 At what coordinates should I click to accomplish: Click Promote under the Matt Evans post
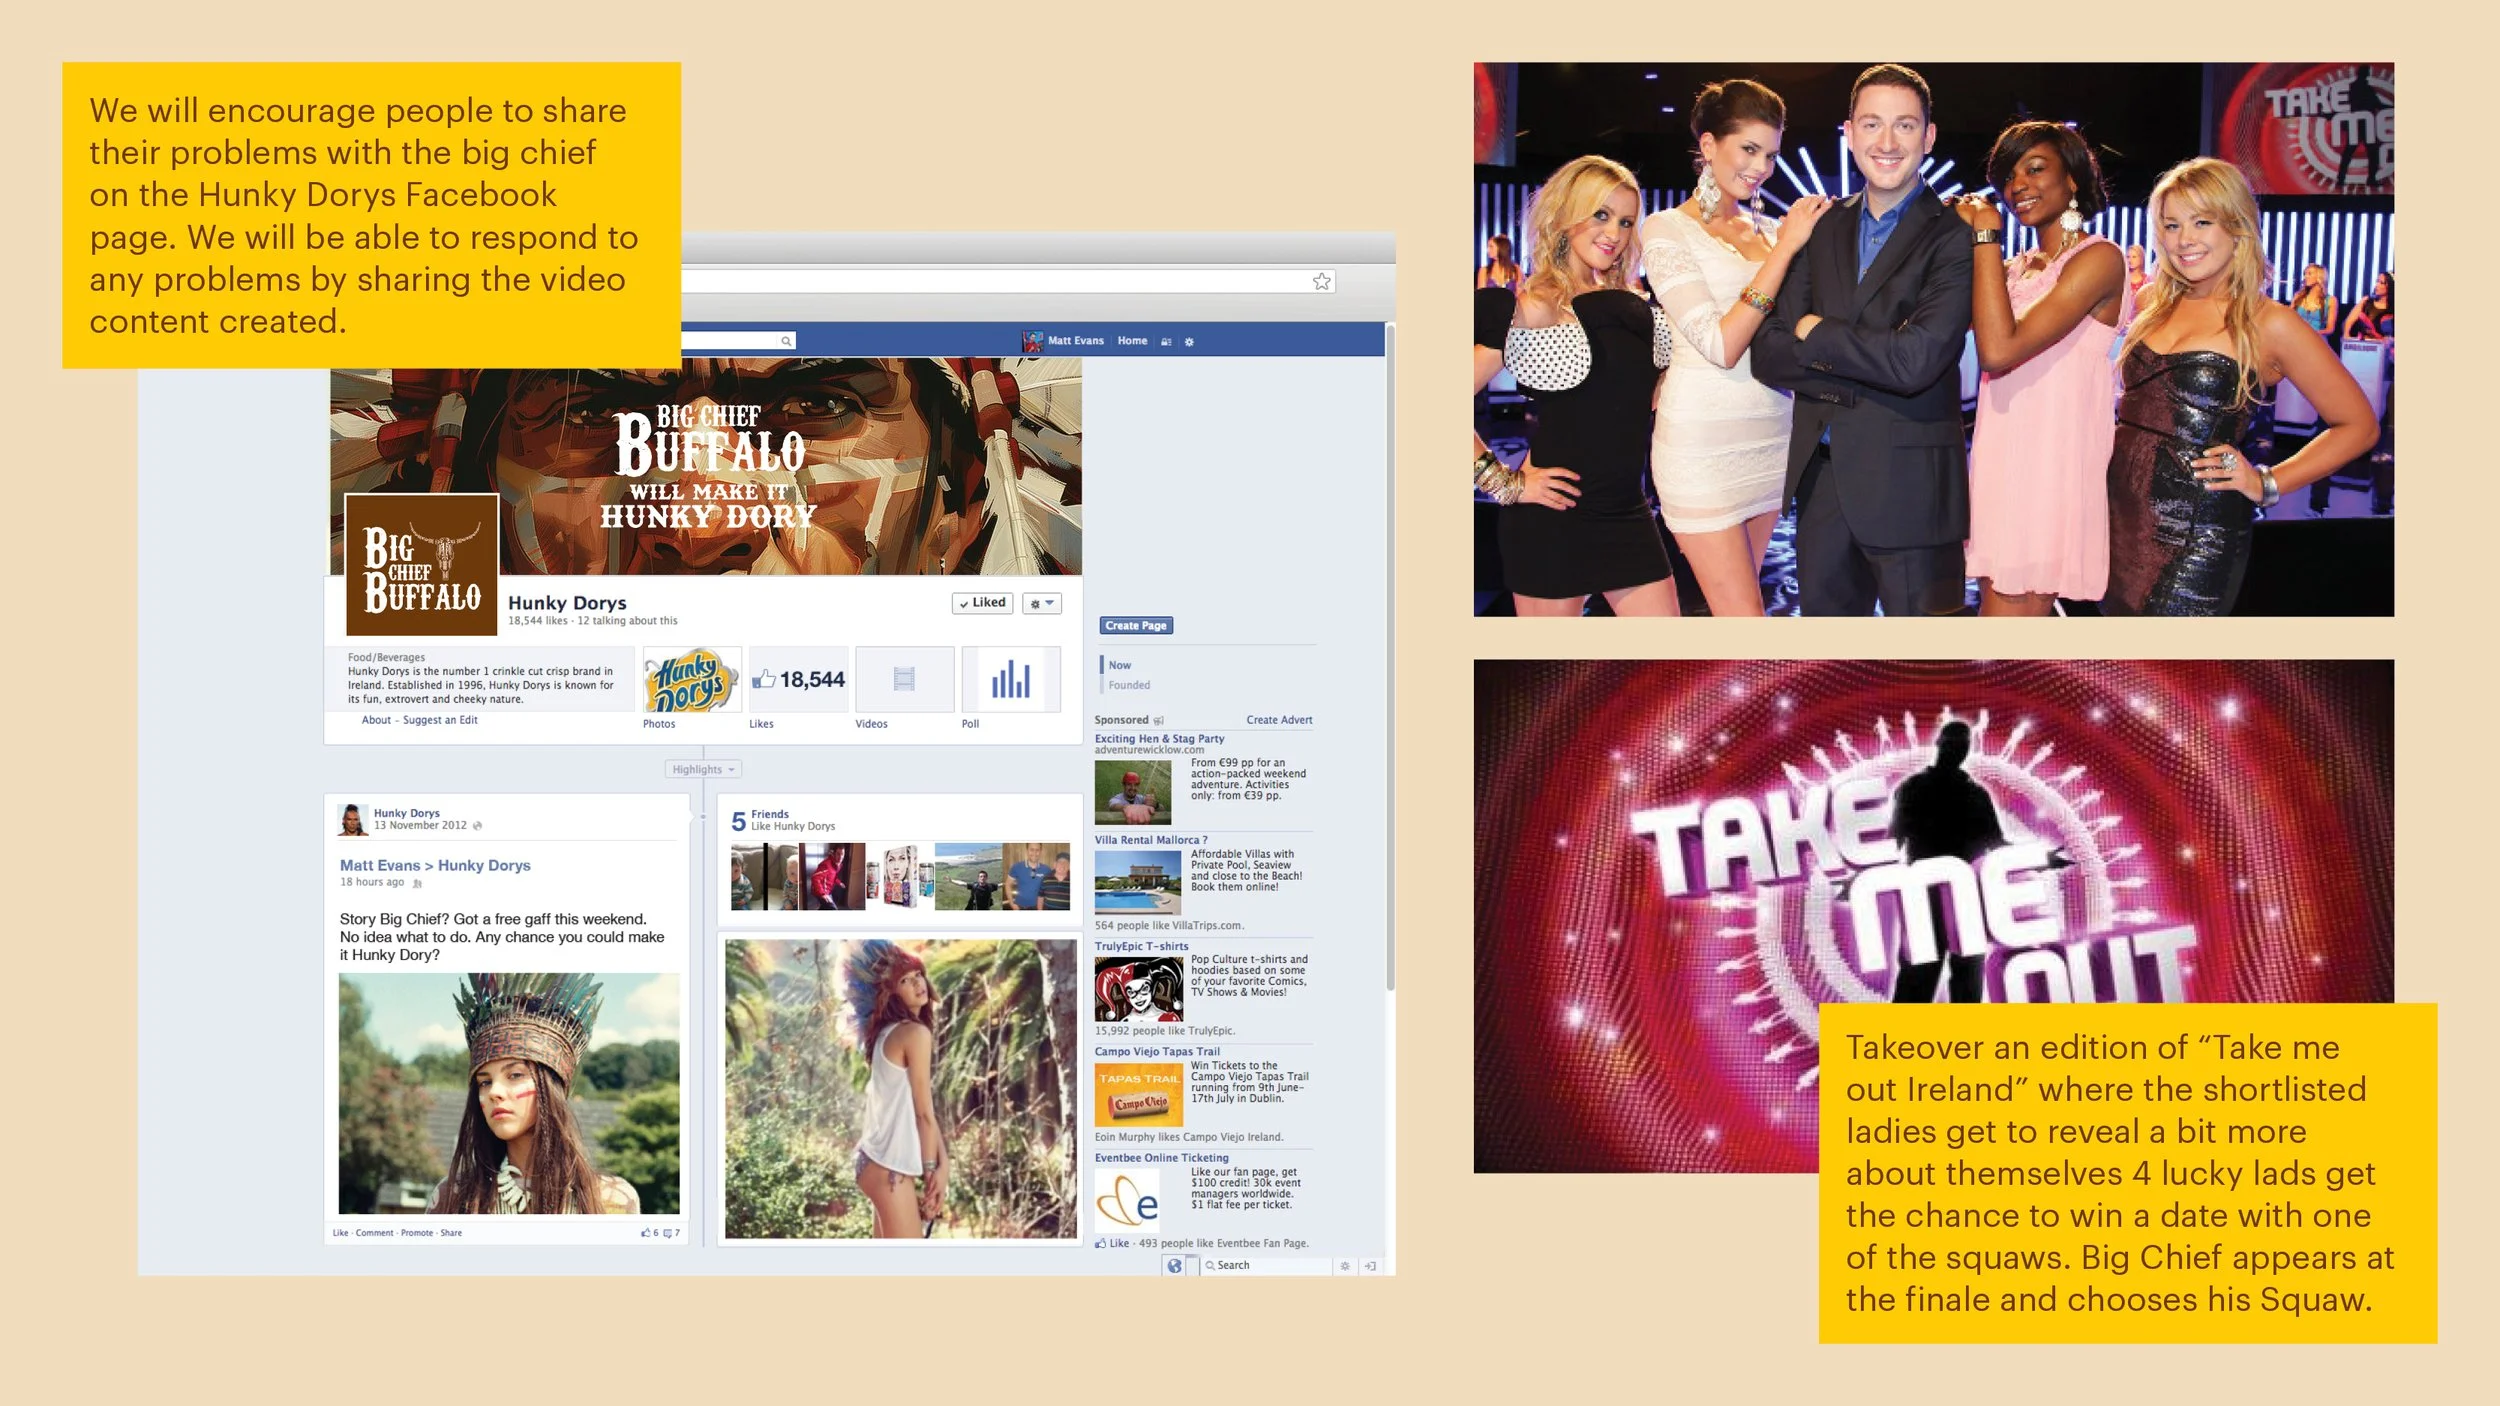417,1233
